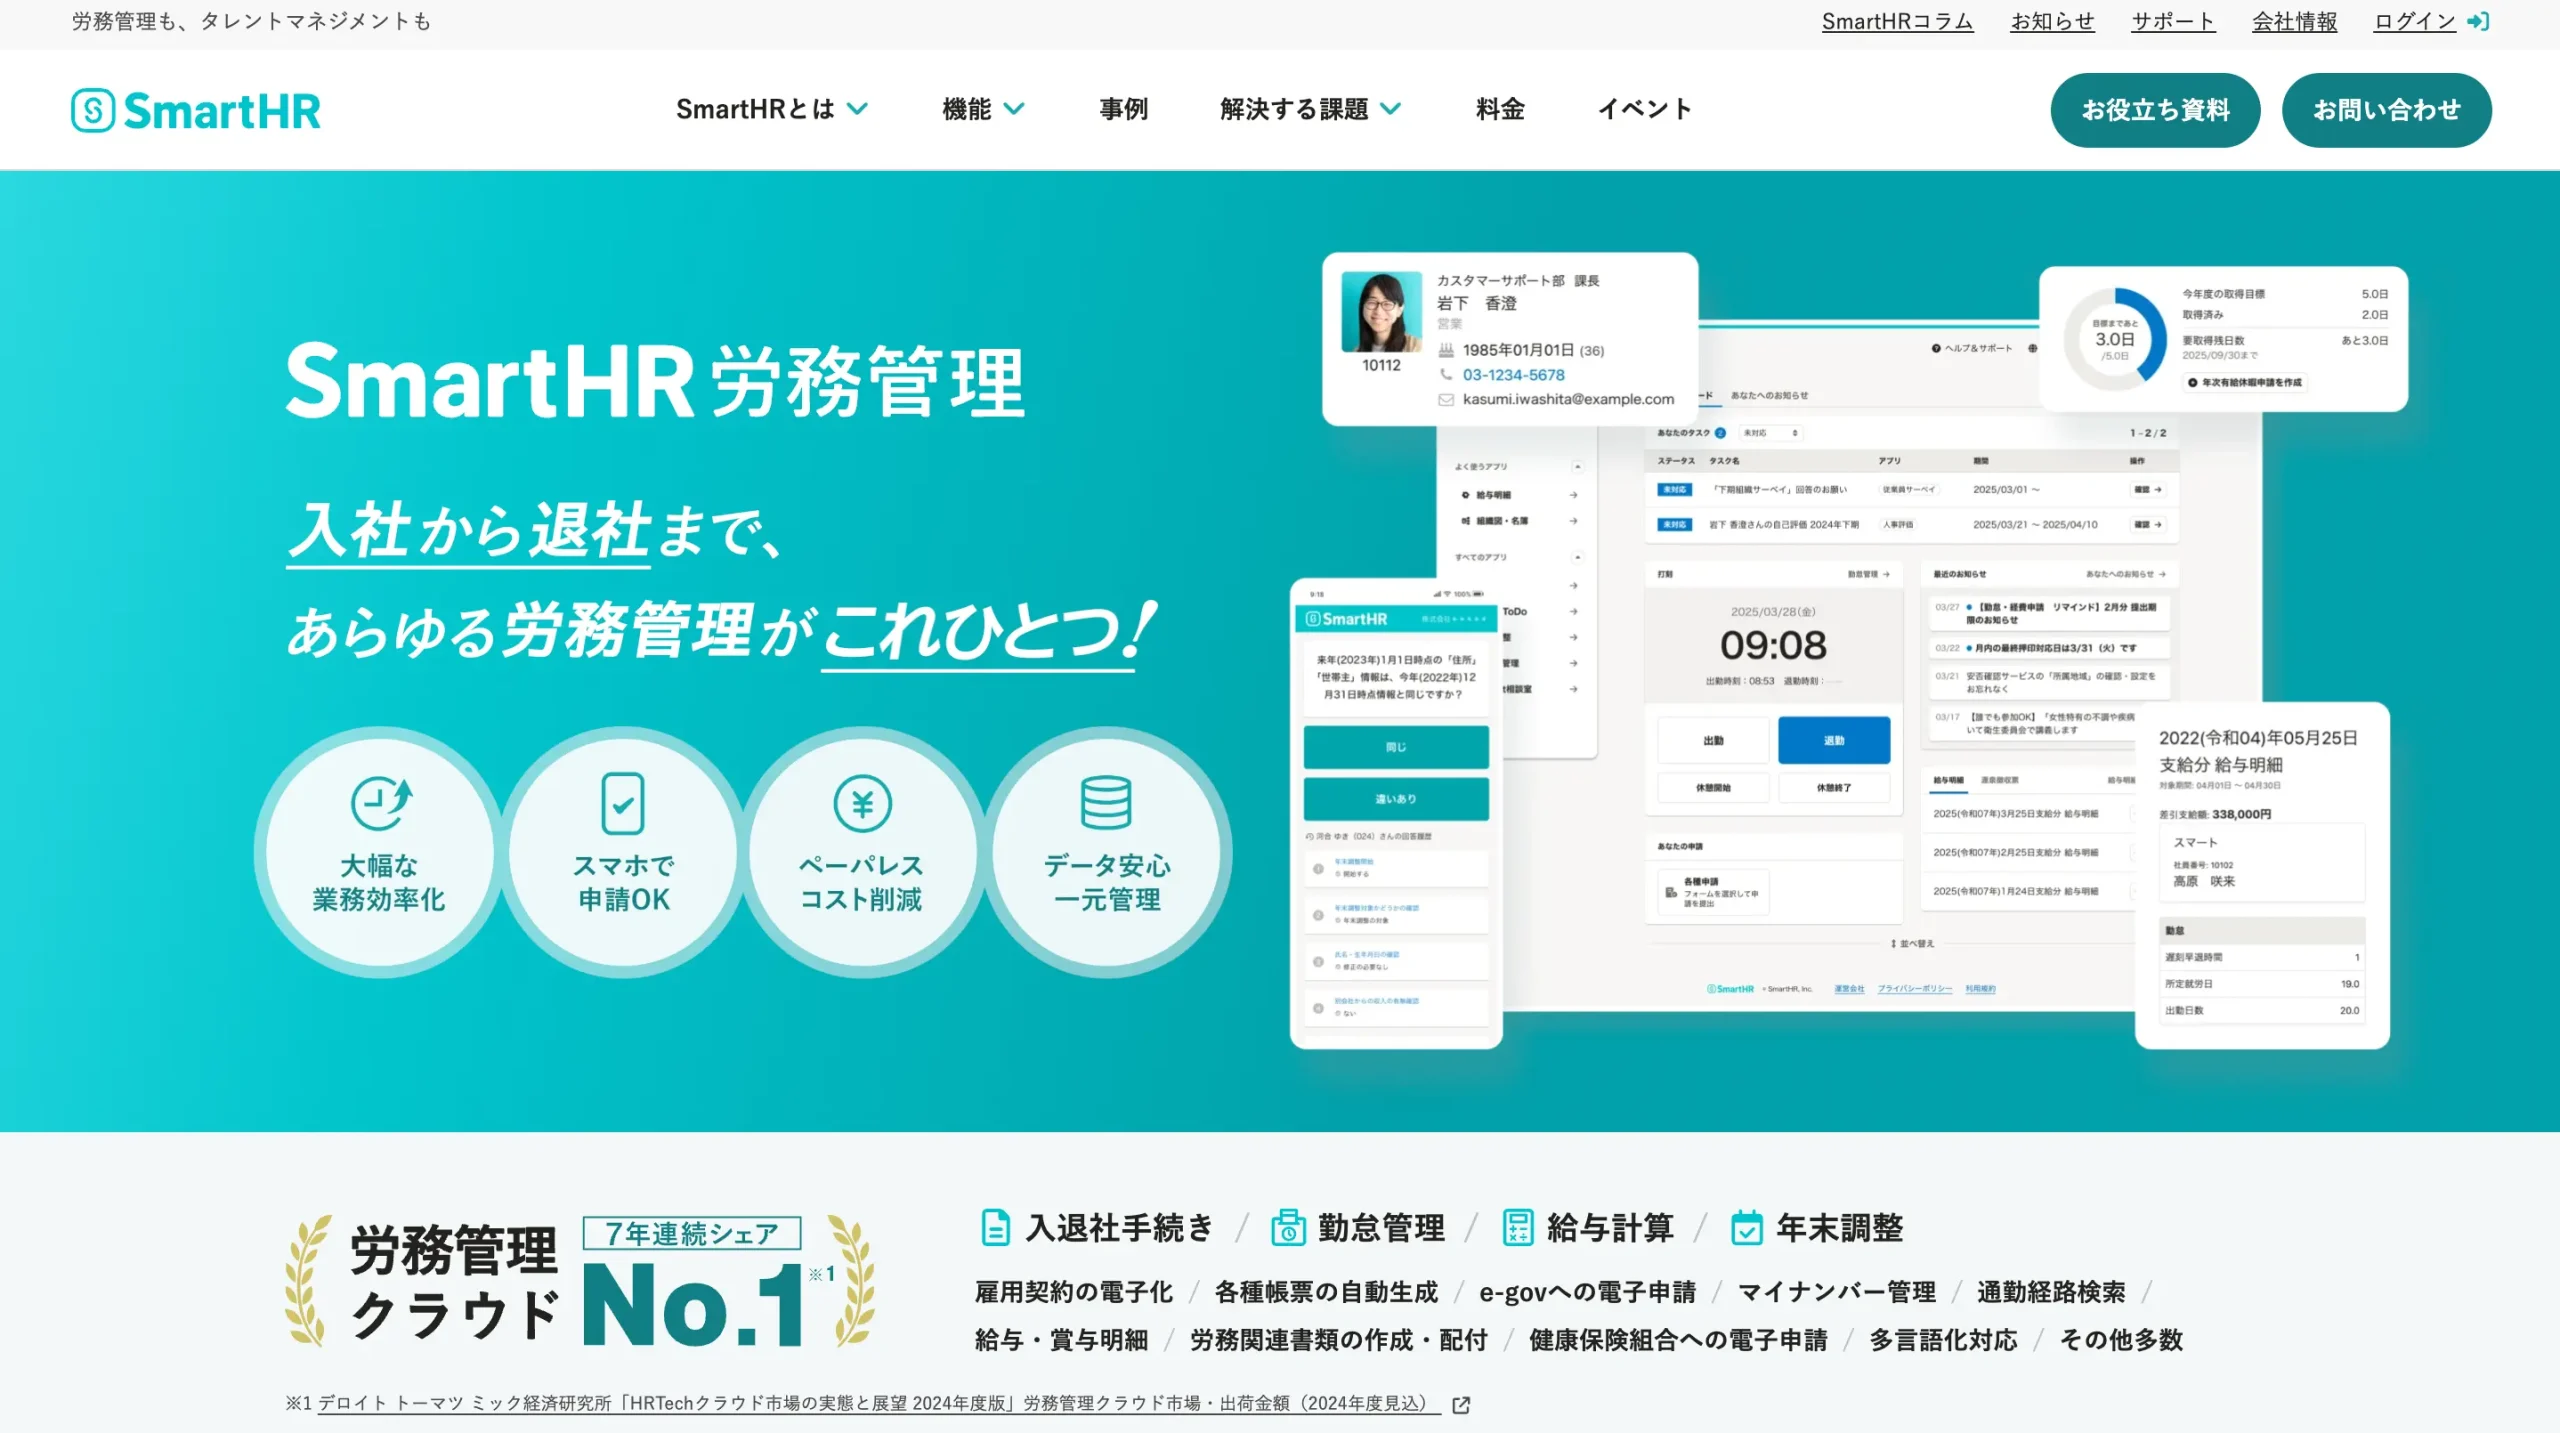Select the 給与計算 calculator icon
Viewport: 2560px width, 1433px height.
coord(1519,1228)
